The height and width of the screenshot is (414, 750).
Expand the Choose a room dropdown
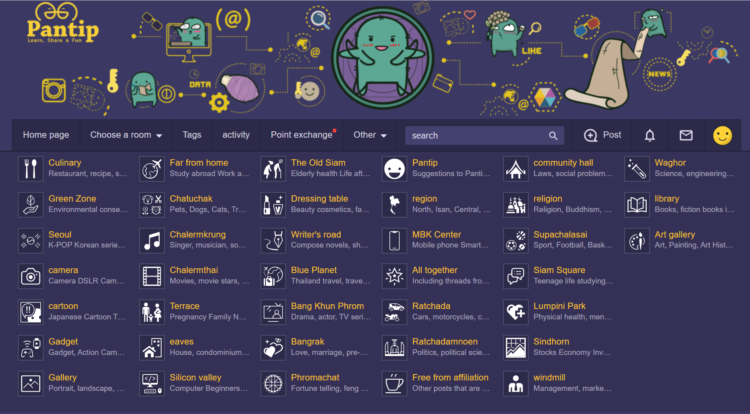tap(126, 135)
